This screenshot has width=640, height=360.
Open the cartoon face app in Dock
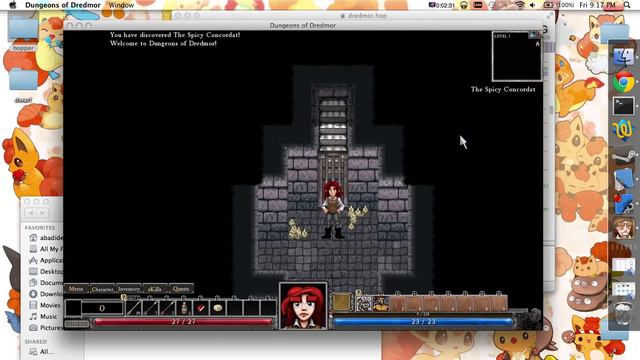click(623, 228)
